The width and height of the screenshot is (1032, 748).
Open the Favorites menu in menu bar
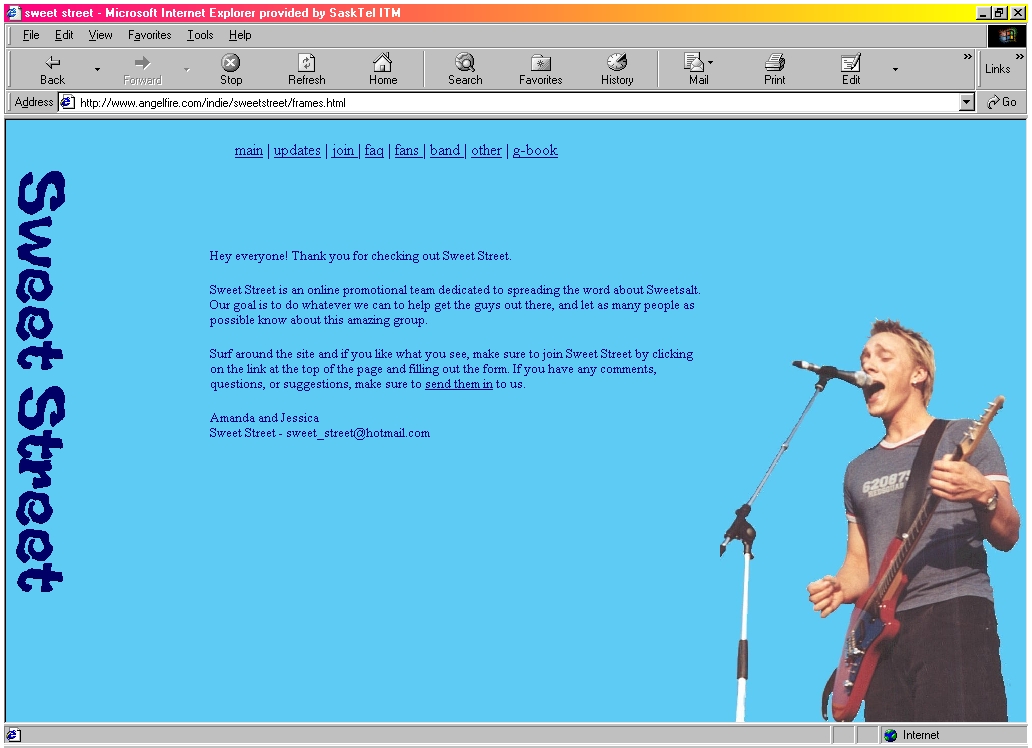149,35
